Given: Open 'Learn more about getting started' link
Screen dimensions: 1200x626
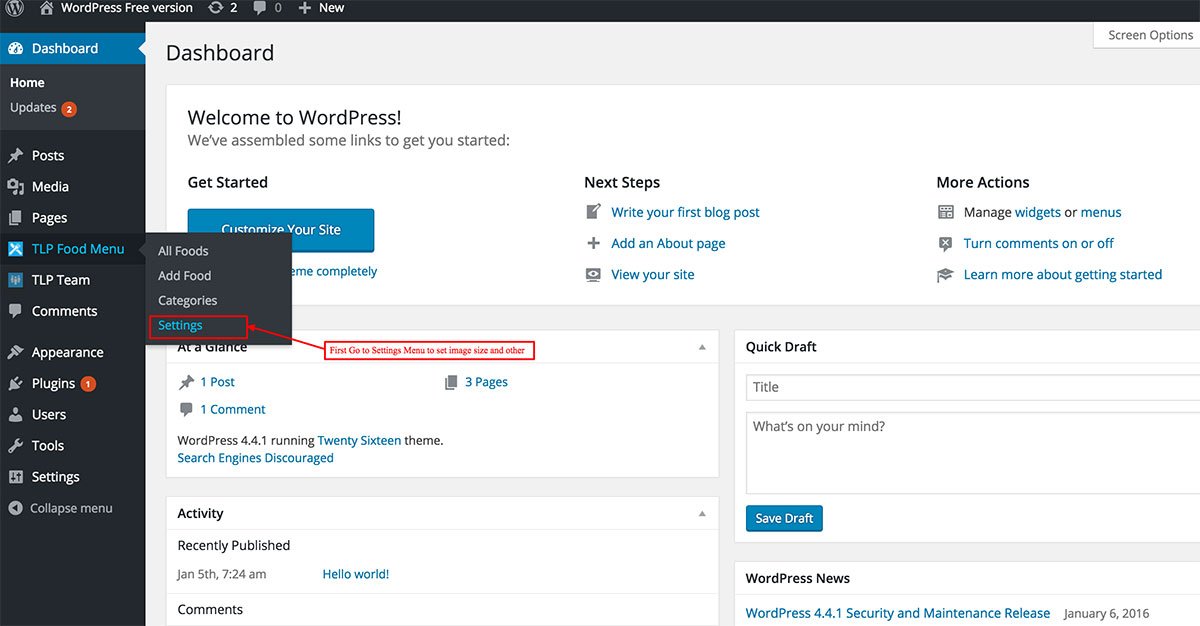Looking at the screenshot, I should click(x=1062, y=274).
